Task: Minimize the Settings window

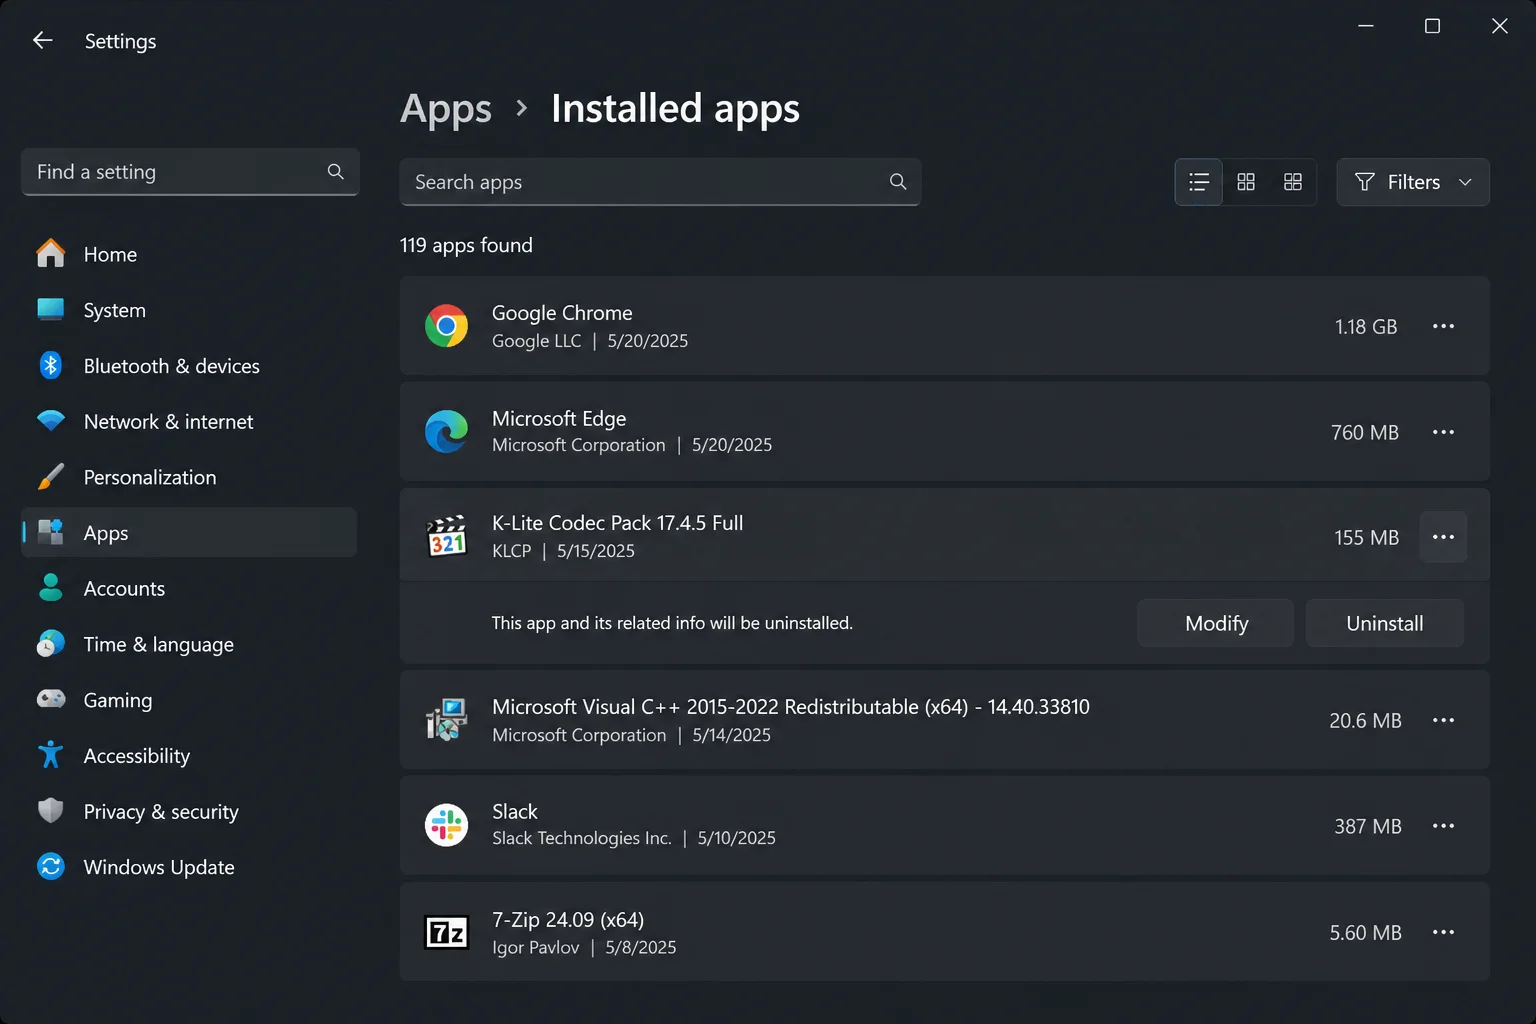Action: 1366,26
